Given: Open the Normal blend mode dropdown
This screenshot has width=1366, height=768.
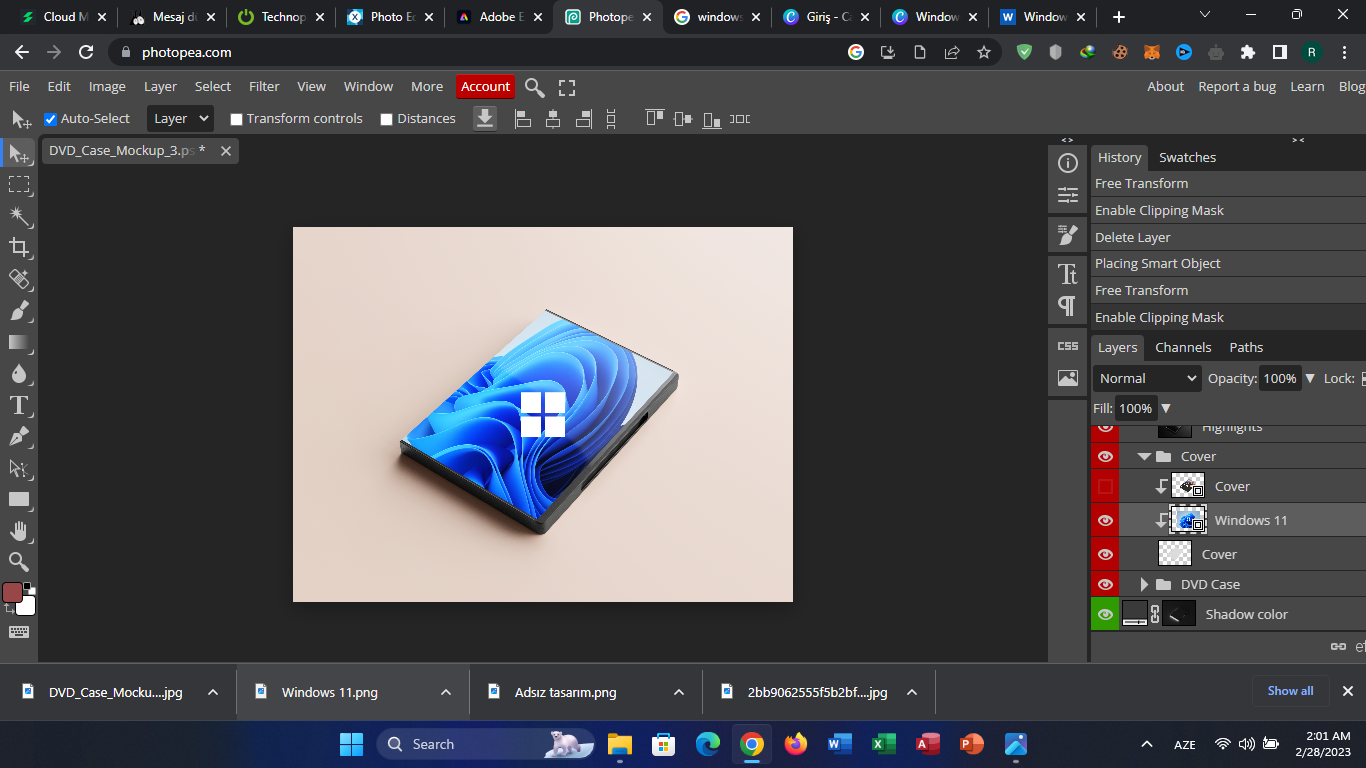Looking at the screenshot, I should [x=1147, y=379].
